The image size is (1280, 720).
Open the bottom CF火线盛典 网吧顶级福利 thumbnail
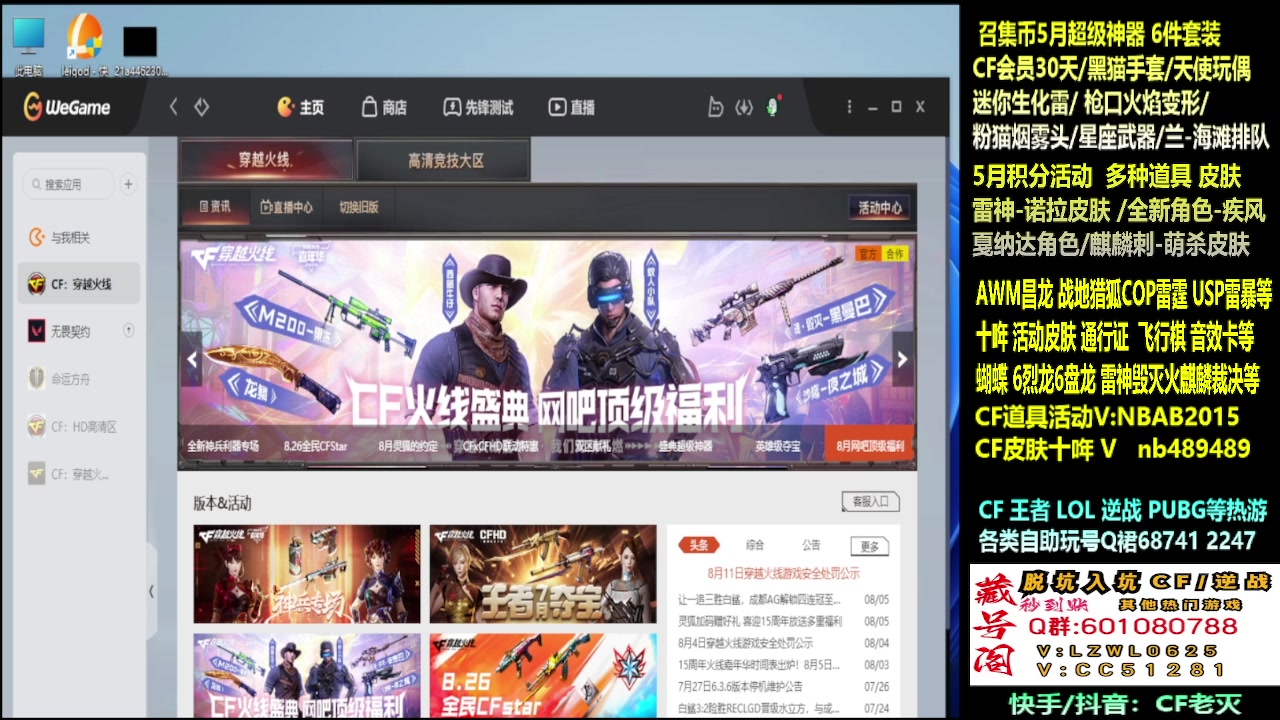(307, 675)
